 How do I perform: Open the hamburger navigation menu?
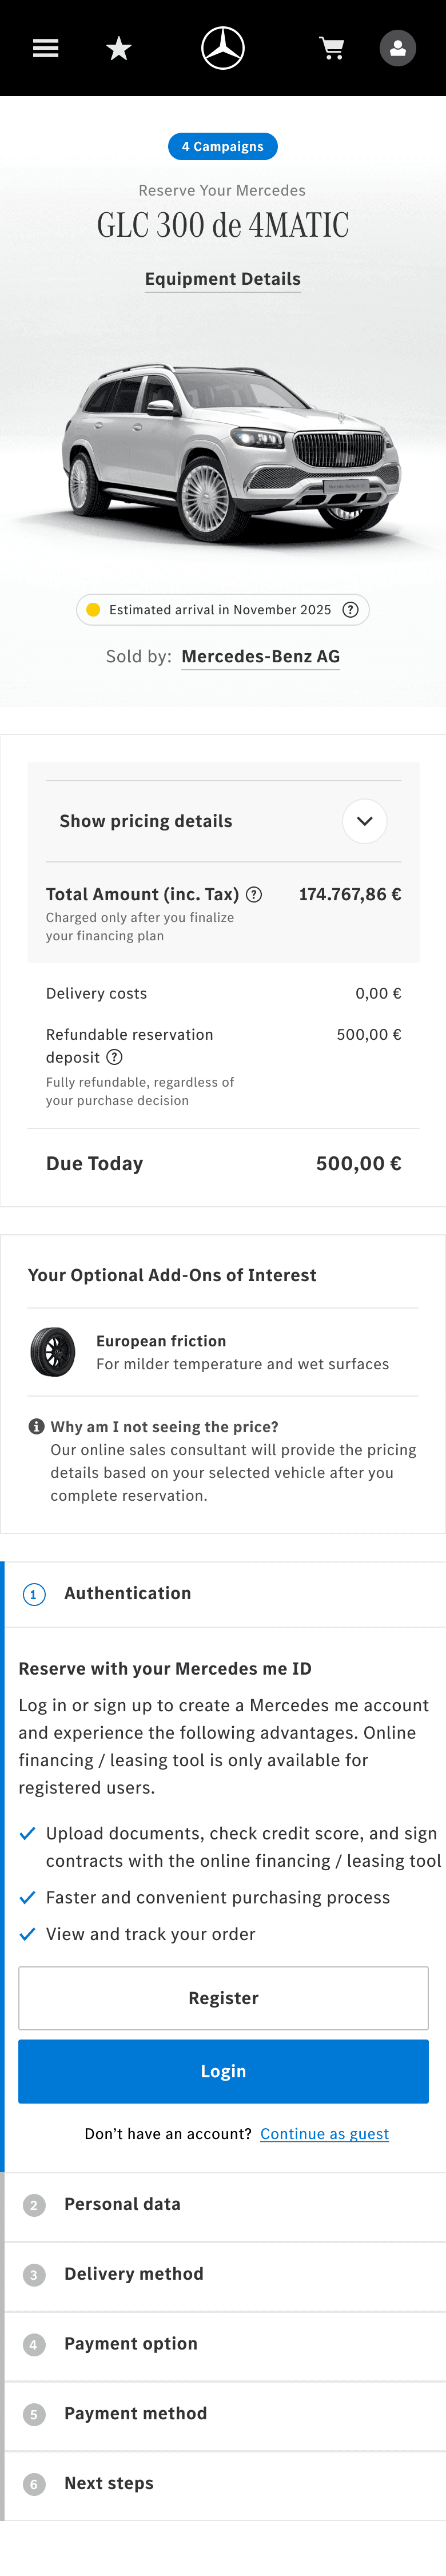click(46, 48)
